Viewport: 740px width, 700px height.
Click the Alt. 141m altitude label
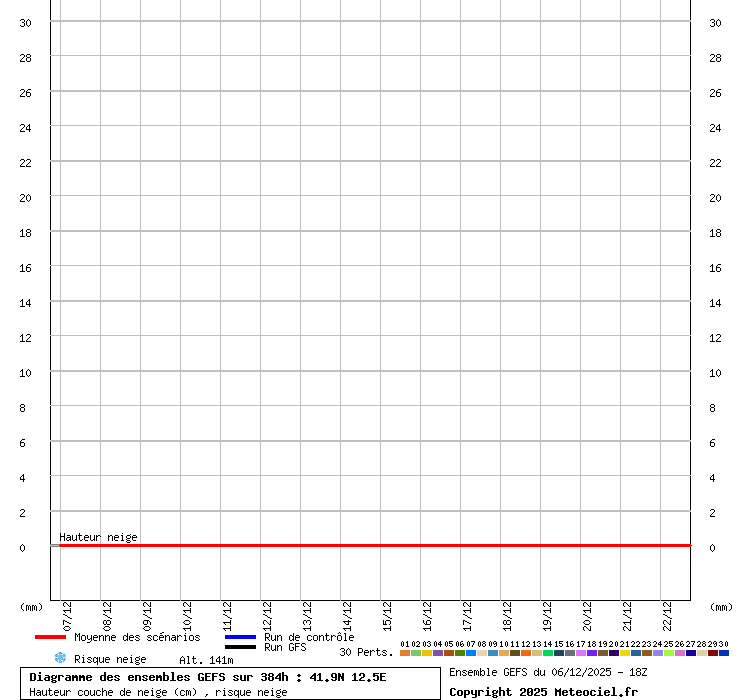click(x=206, y=660)
